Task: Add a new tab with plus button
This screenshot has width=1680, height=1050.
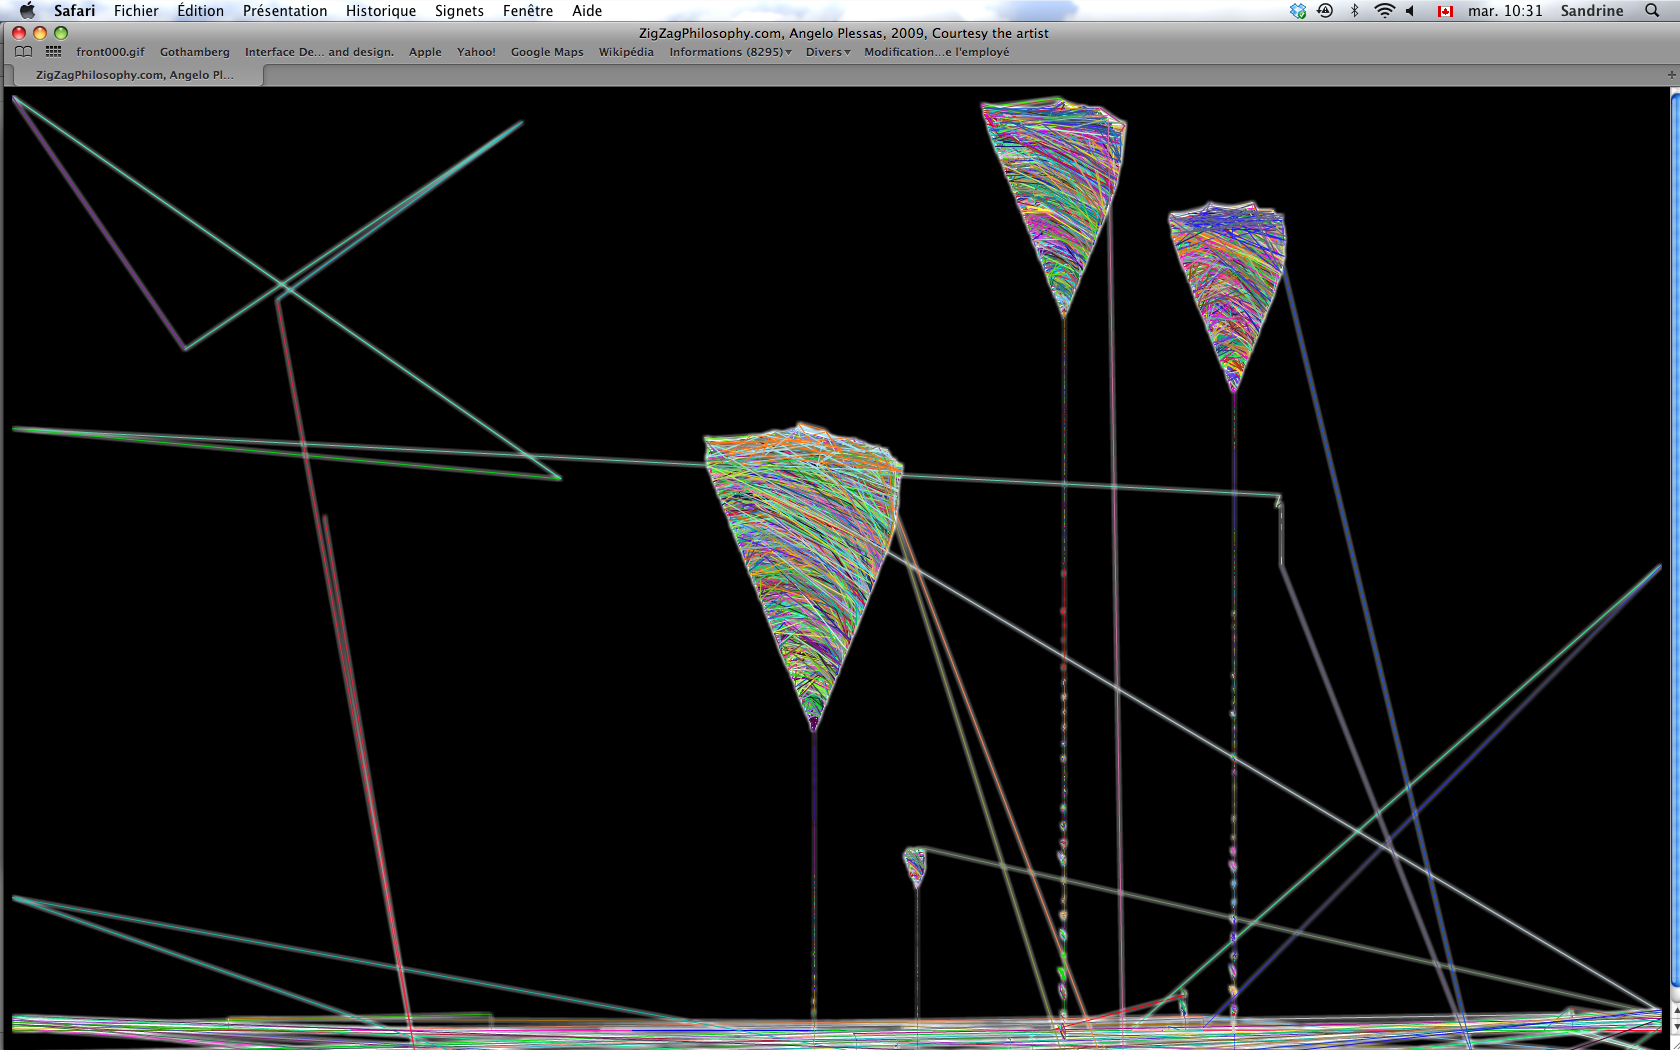Action: tap(1671, 75)
